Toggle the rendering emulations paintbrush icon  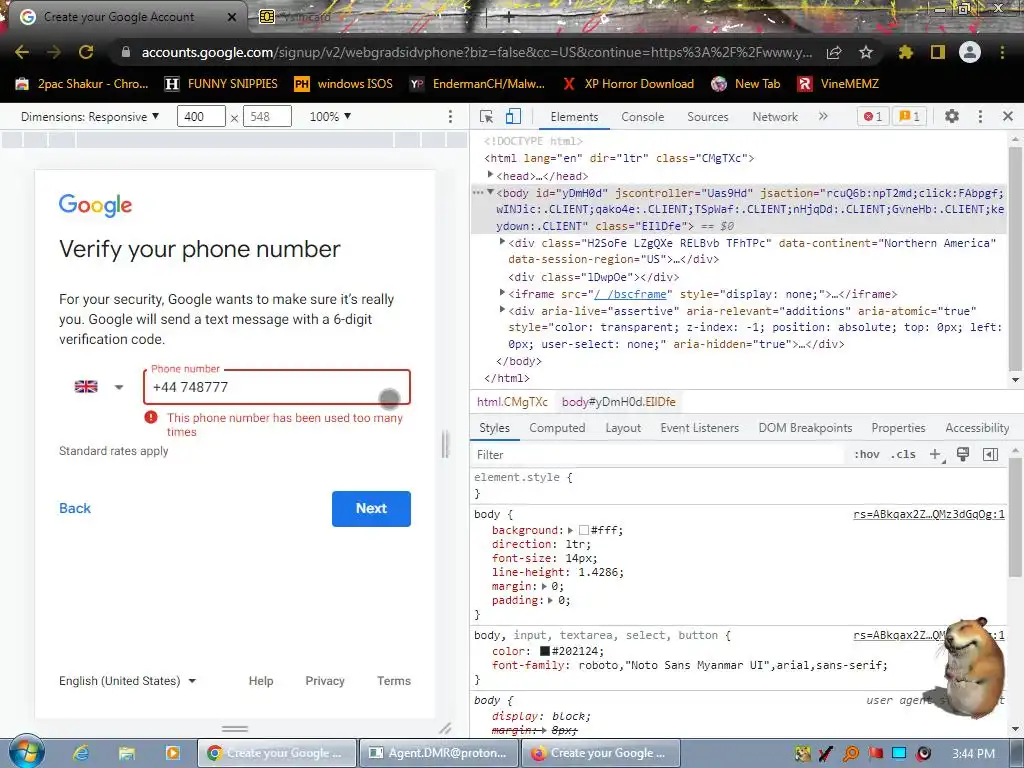963,455
